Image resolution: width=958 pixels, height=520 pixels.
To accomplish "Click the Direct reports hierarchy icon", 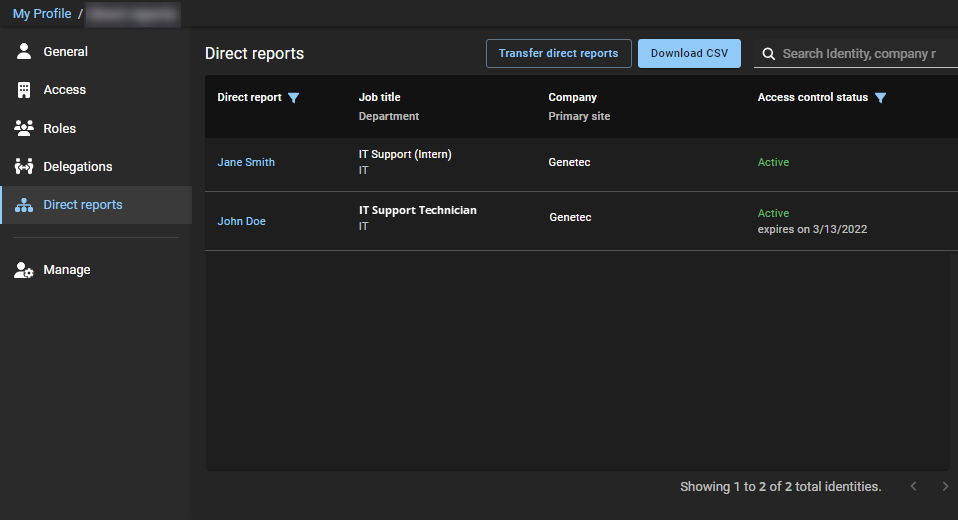I will [24, 205].
